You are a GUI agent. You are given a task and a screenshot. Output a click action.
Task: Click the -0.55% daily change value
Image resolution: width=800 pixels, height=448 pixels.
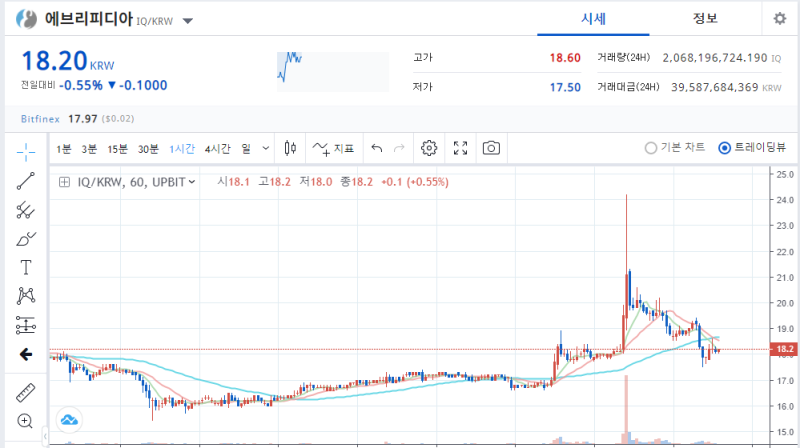81,85
